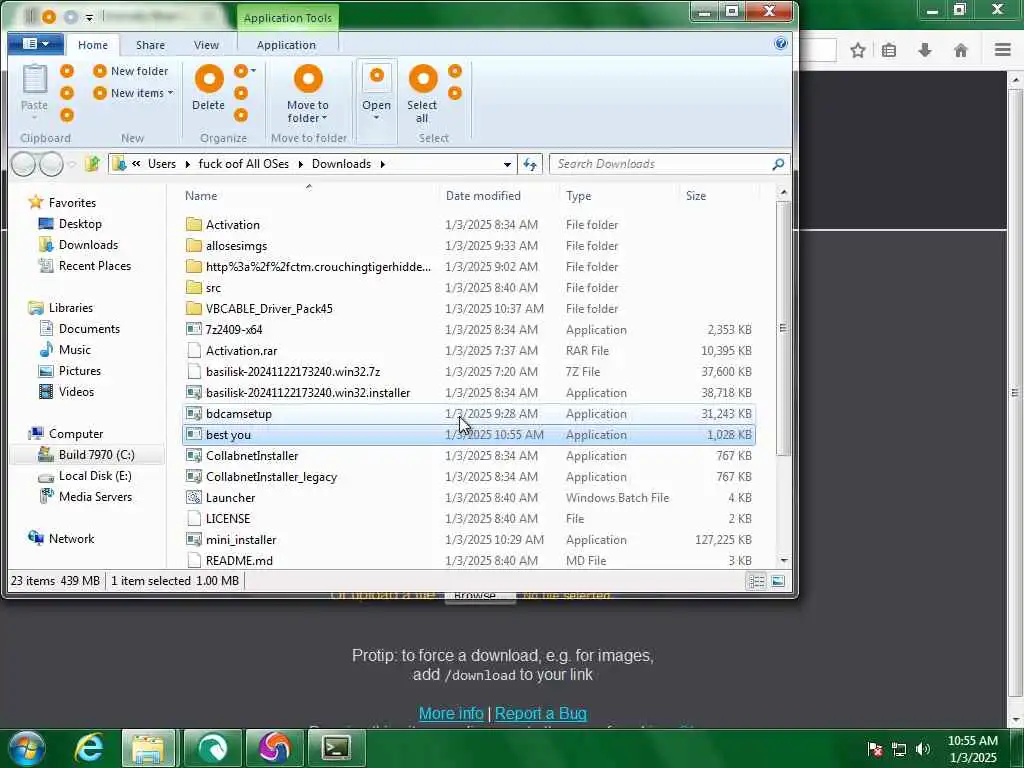
Task: Click the Application Tools contextual tab header
Action: pos(287,18)
